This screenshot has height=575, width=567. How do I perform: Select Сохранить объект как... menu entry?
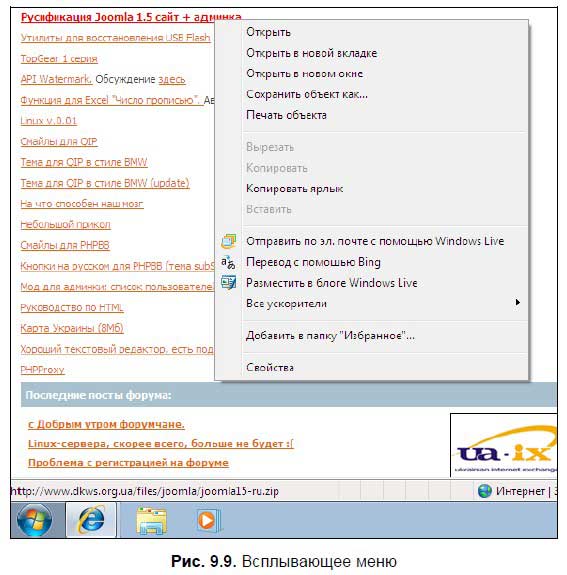pyautogui.click(x=307, y=95)
